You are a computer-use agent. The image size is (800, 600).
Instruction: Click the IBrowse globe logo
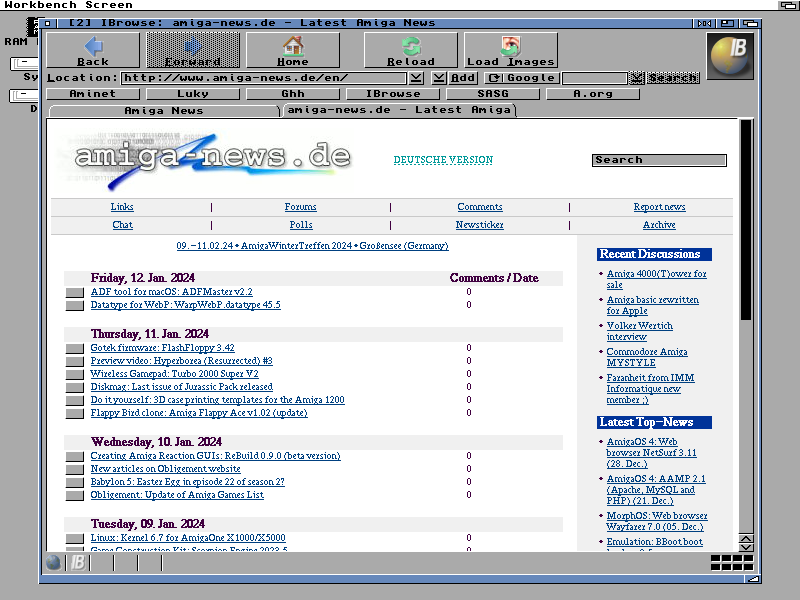pyautogui.click(x=730, y=56)
